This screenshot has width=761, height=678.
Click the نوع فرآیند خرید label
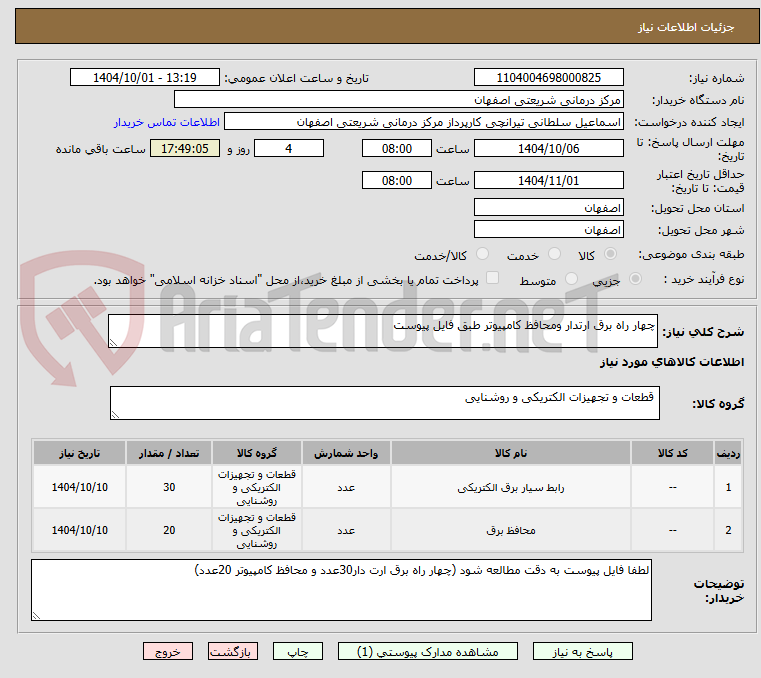[x=704, y=280]
